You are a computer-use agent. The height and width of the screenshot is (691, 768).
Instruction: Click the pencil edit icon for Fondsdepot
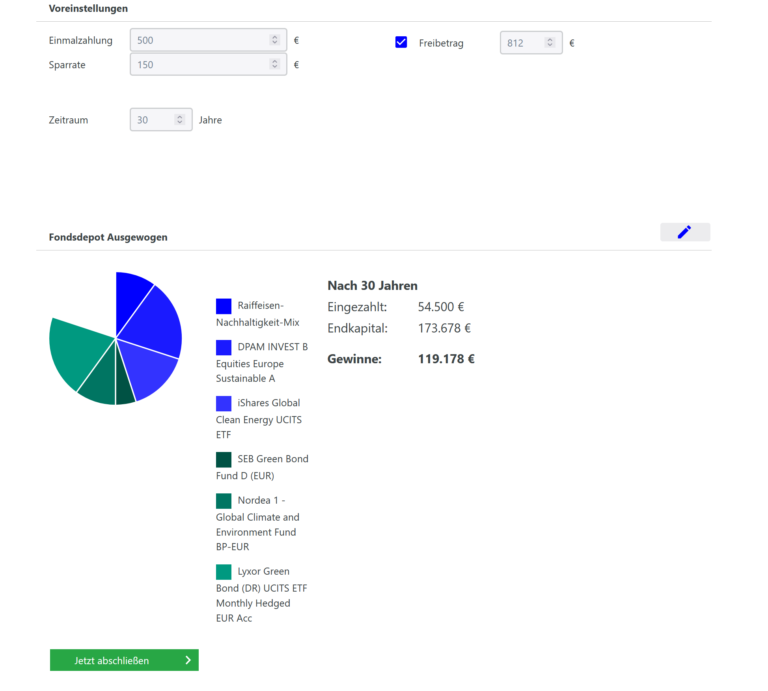tap(685, 232)
